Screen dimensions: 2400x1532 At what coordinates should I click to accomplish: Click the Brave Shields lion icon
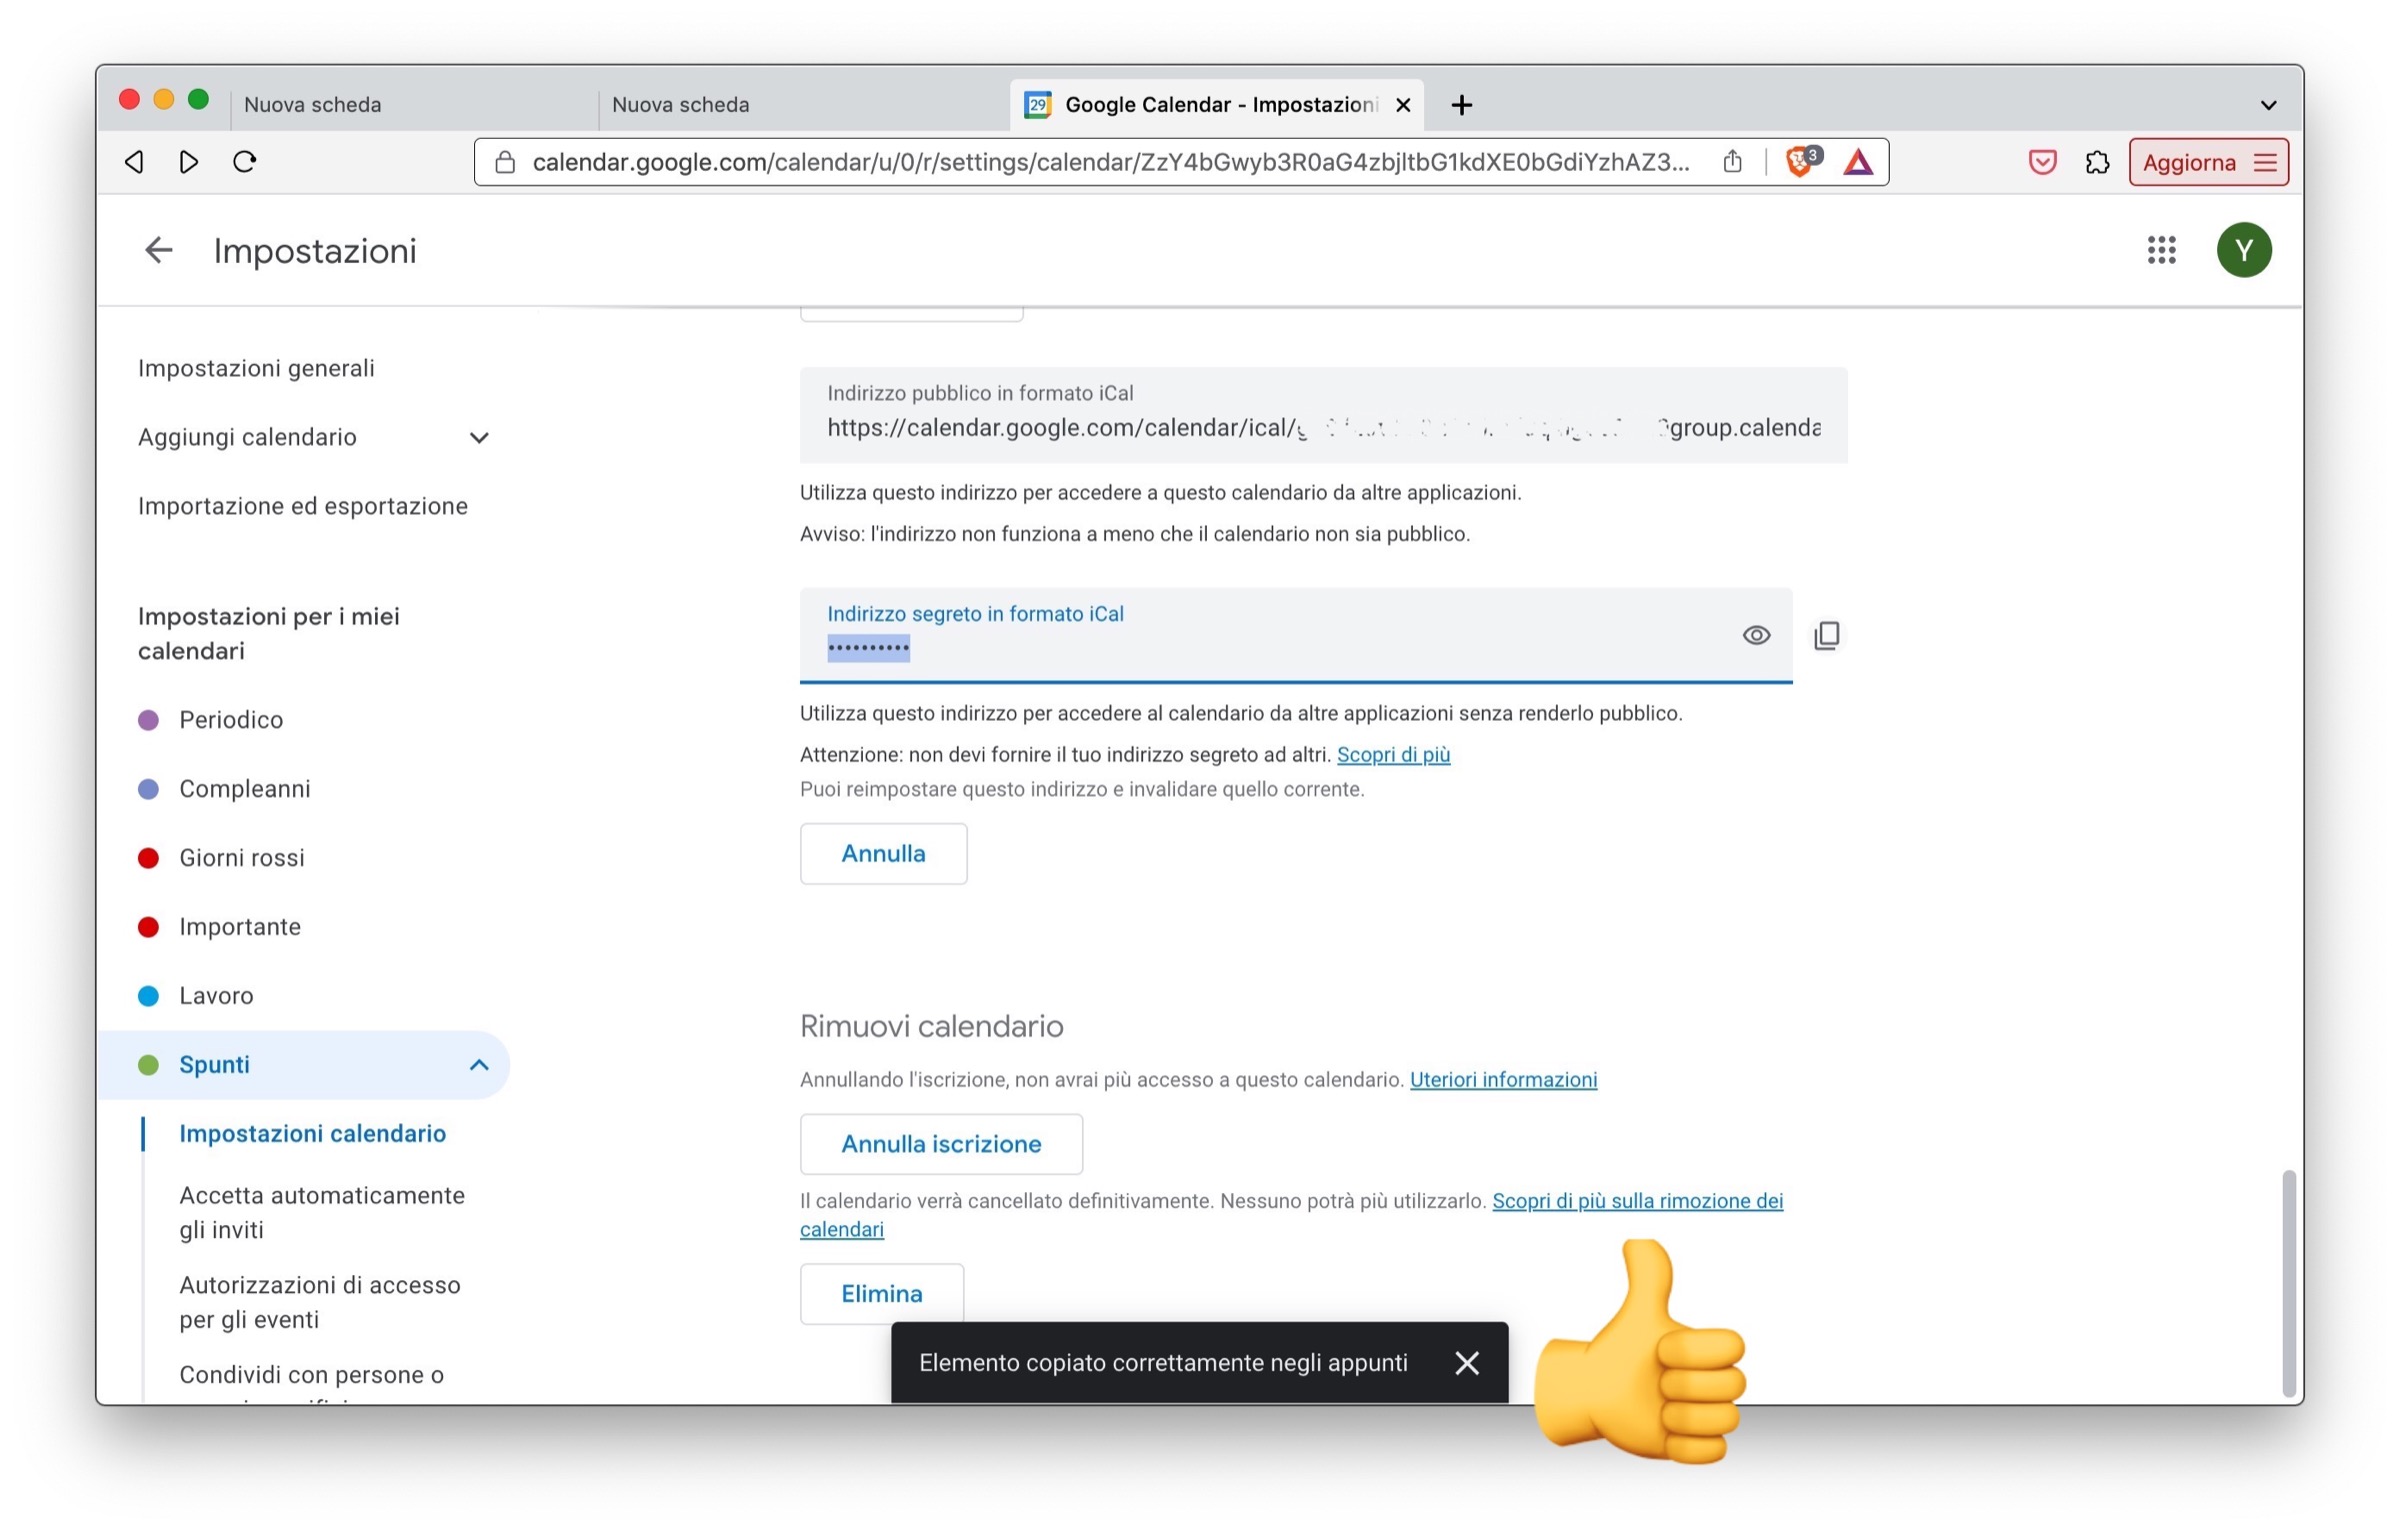tap(1800, 162)
